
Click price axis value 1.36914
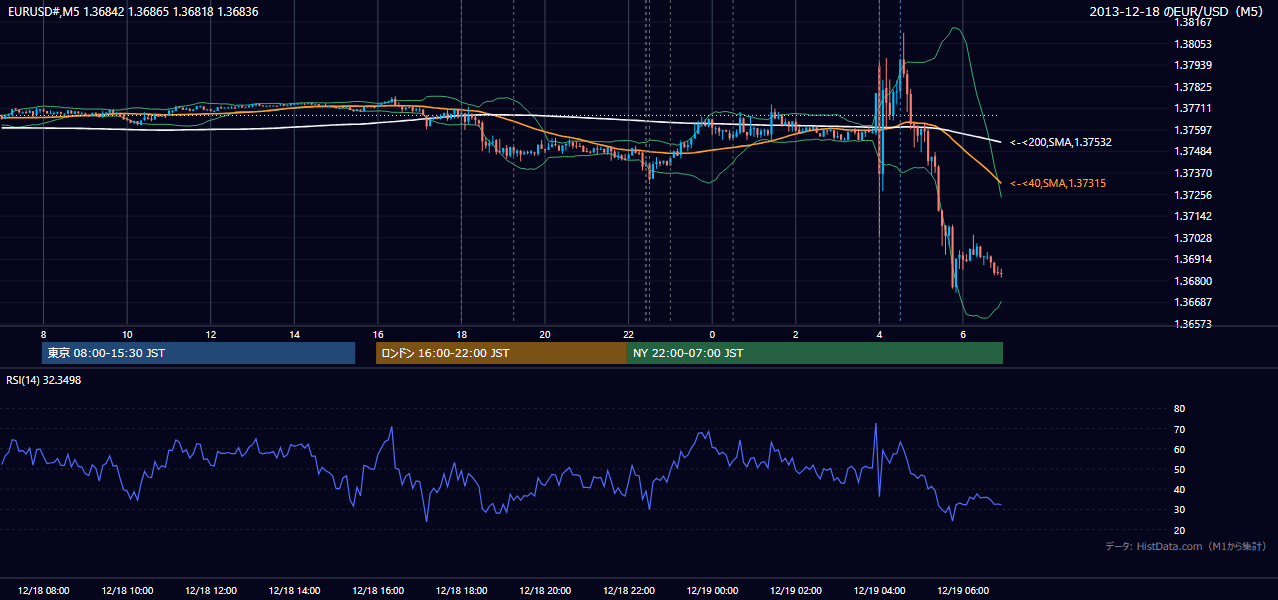click(1193, 259)
